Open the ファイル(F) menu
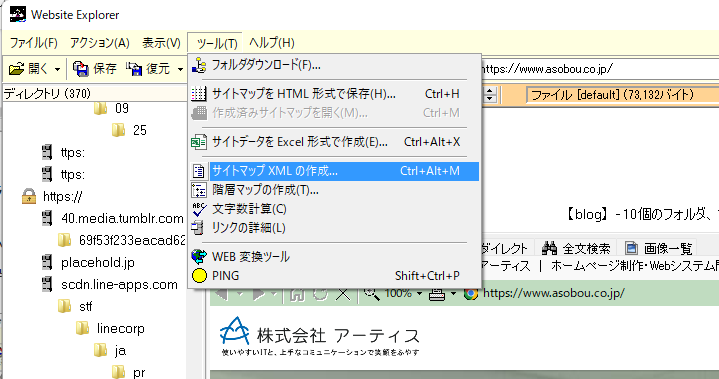Screen dimensions: 719x379 pos(33,43)
